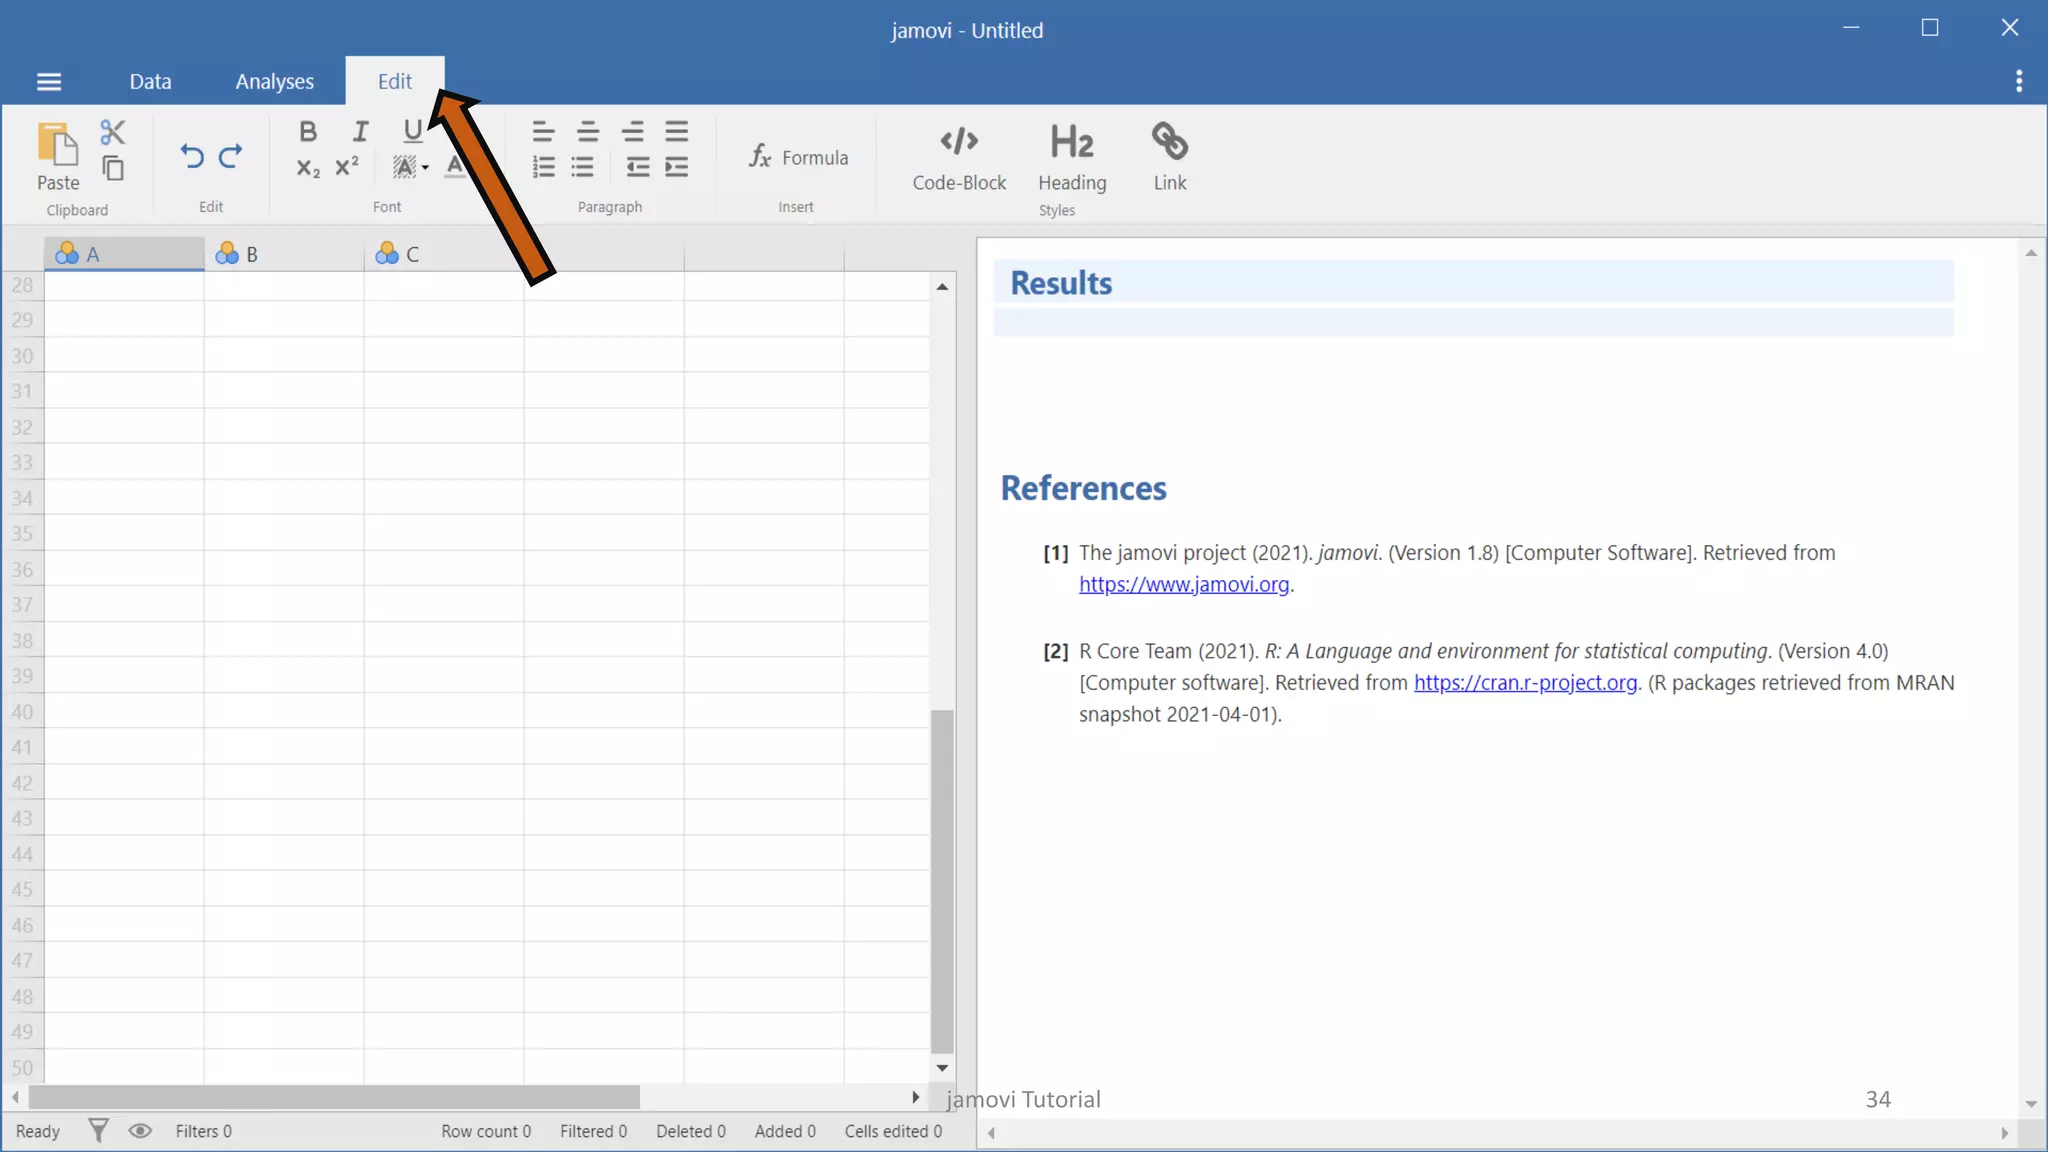This screenshot has width=2048, height=1152.
Task: Apply numbered list formatting
Action: (x=543, y=167)
